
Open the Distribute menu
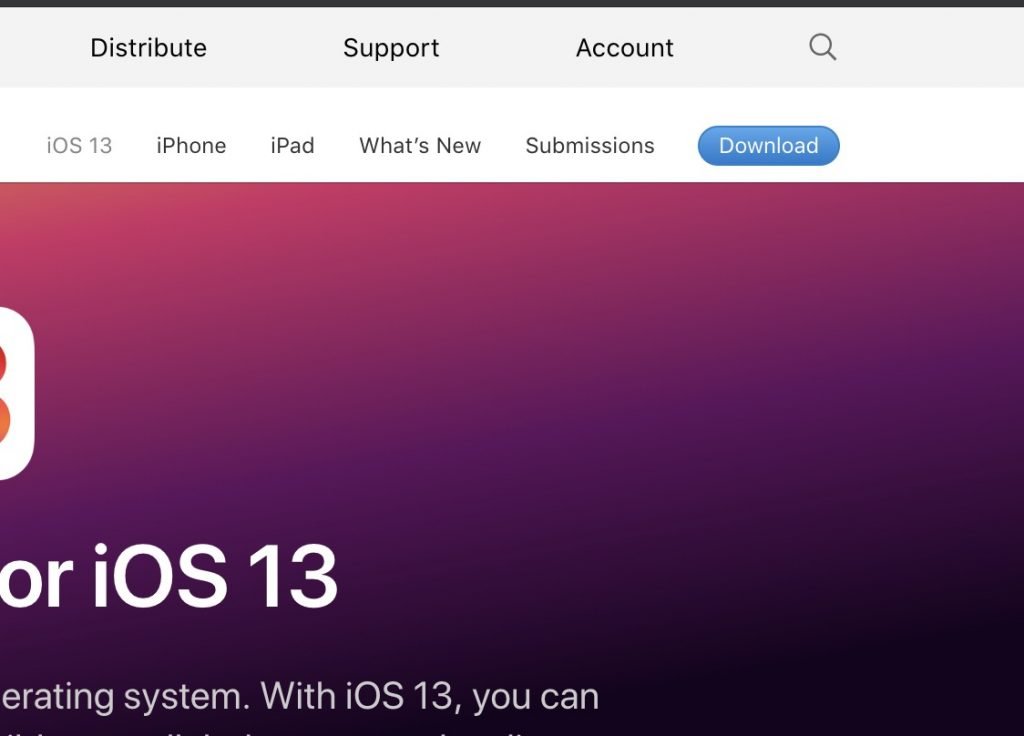click(x=149, y=48)
